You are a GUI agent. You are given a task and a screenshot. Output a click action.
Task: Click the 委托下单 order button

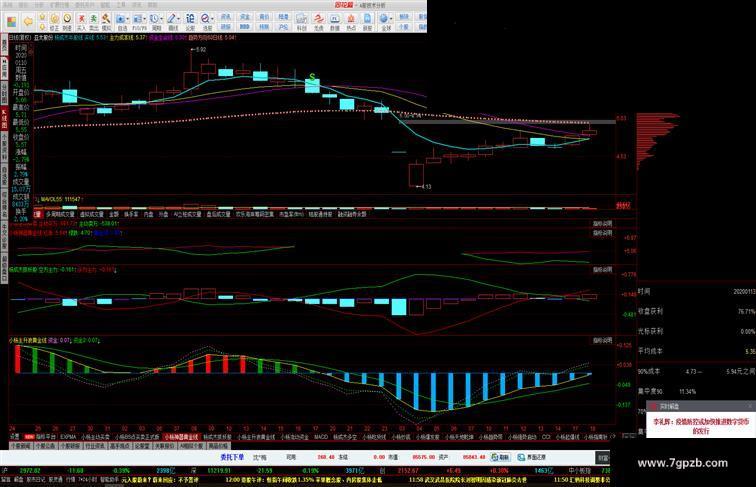(x=232, y=457)
